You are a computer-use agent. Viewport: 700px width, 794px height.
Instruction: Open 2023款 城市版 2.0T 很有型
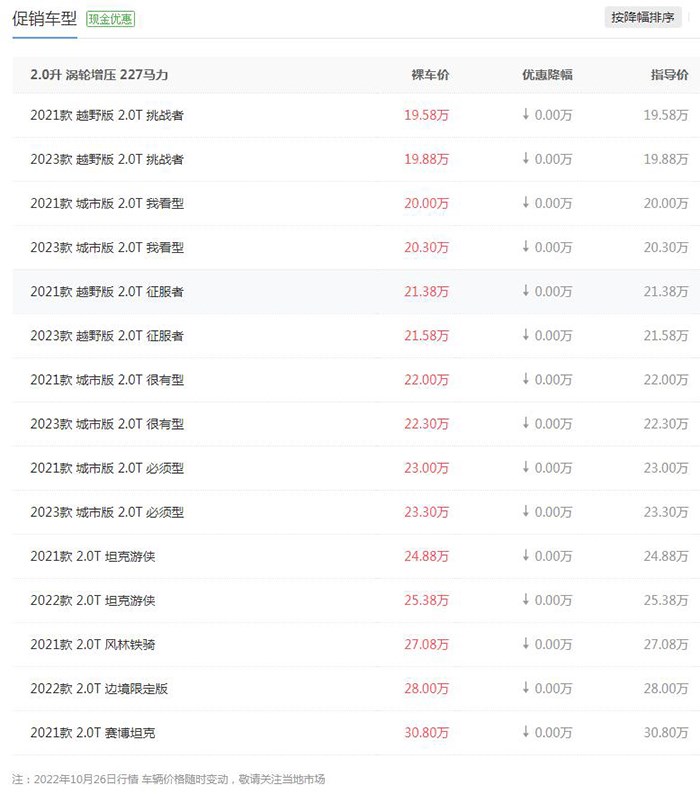click(107, 424)
